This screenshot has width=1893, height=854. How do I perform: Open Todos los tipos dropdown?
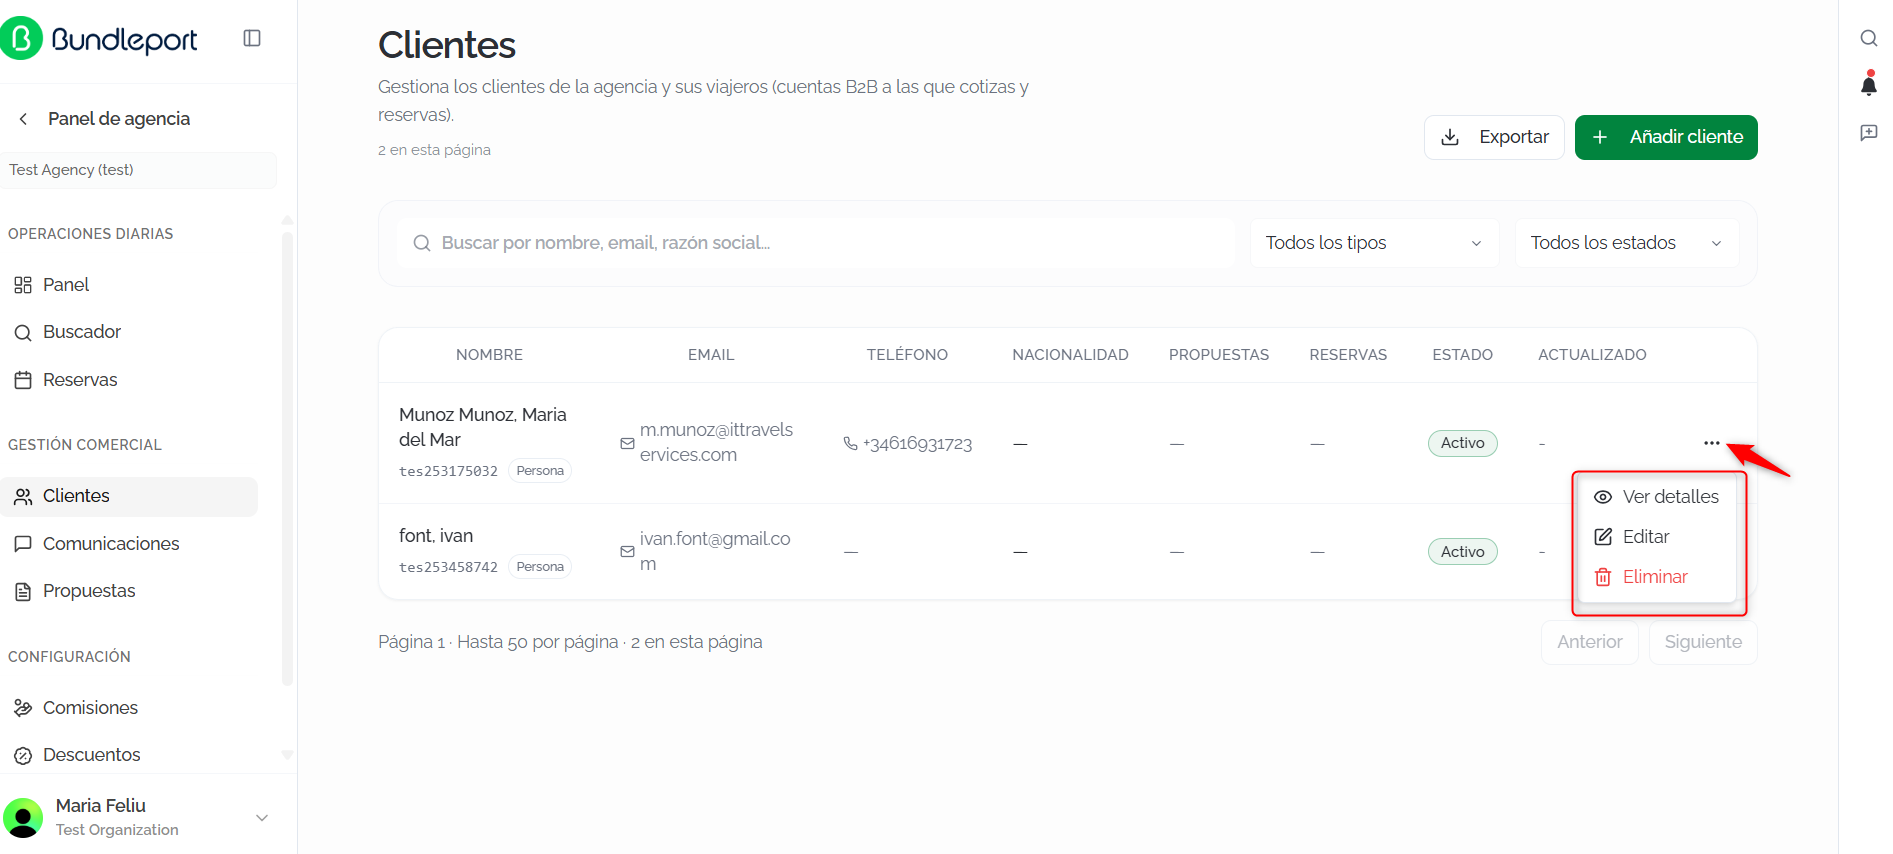pyautogui.click(x=1374, y=243)
